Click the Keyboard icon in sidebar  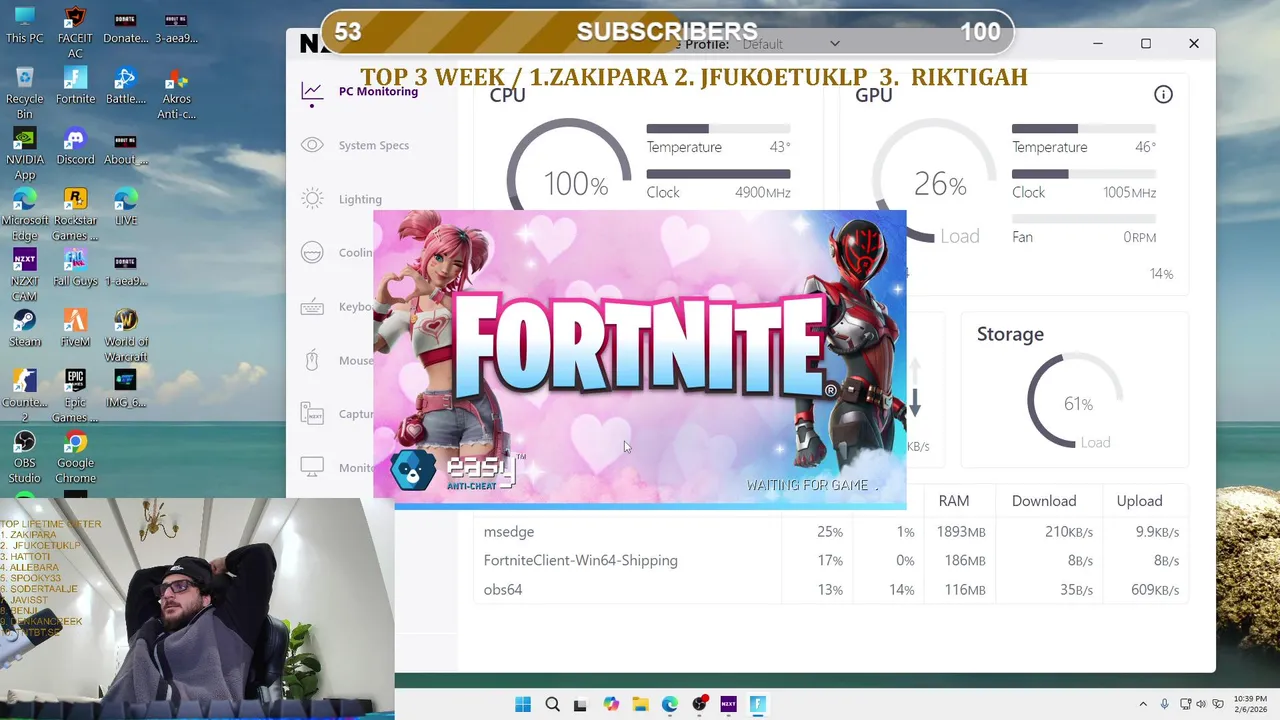pos(312,307)
